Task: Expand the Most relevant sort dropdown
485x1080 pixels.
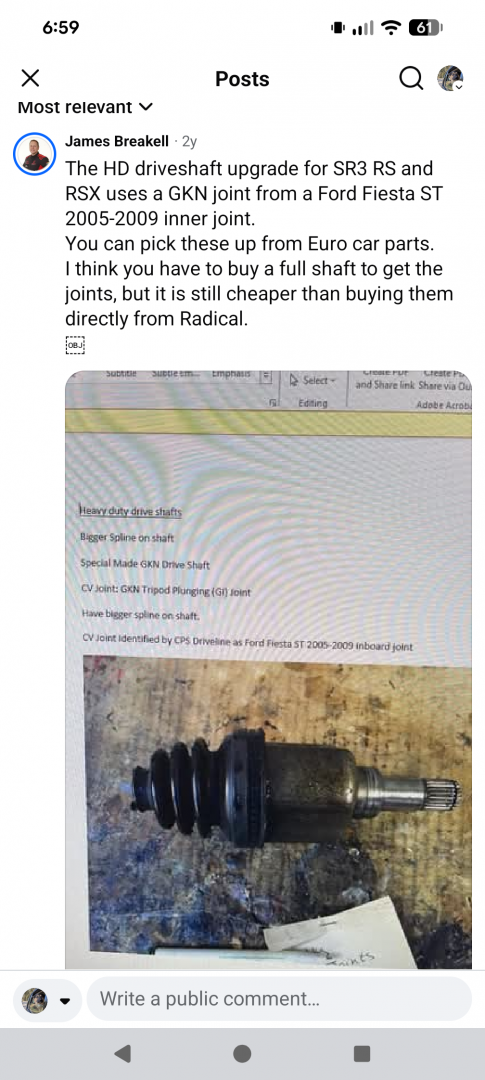Action: coord(85,107)
